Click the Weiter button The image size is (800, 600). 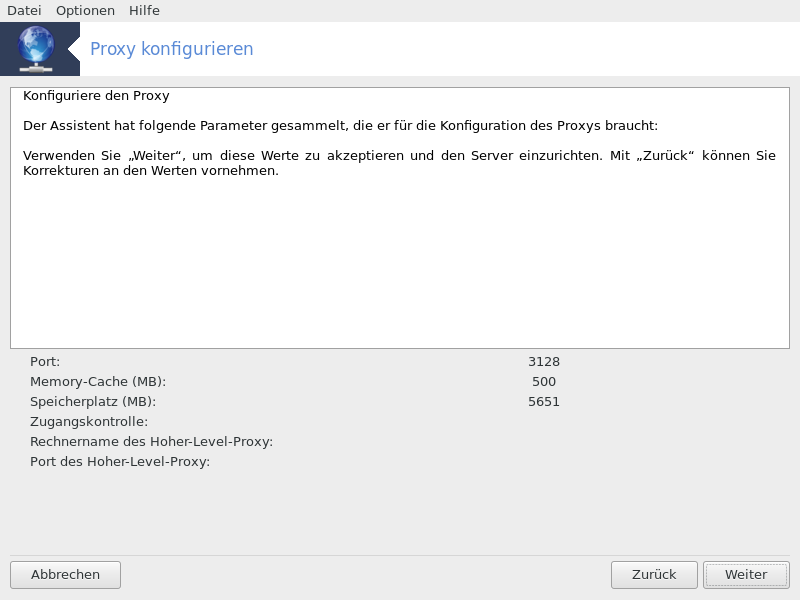746,575
